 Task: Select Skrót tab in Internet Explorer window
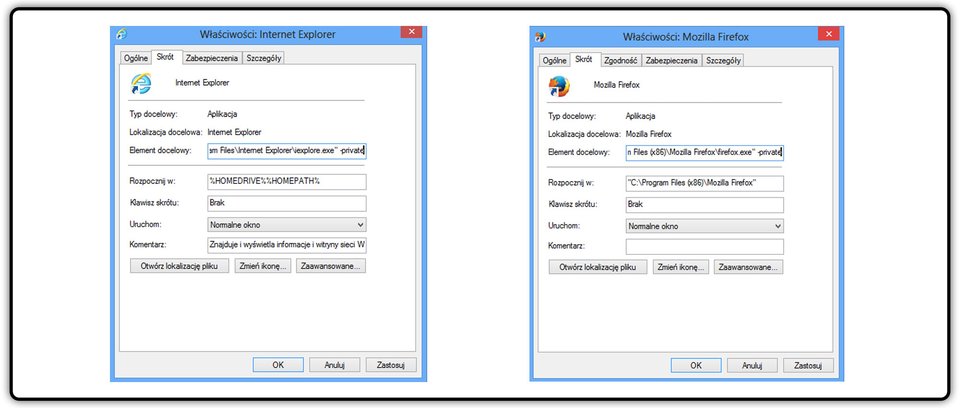(x=165, y=57)
